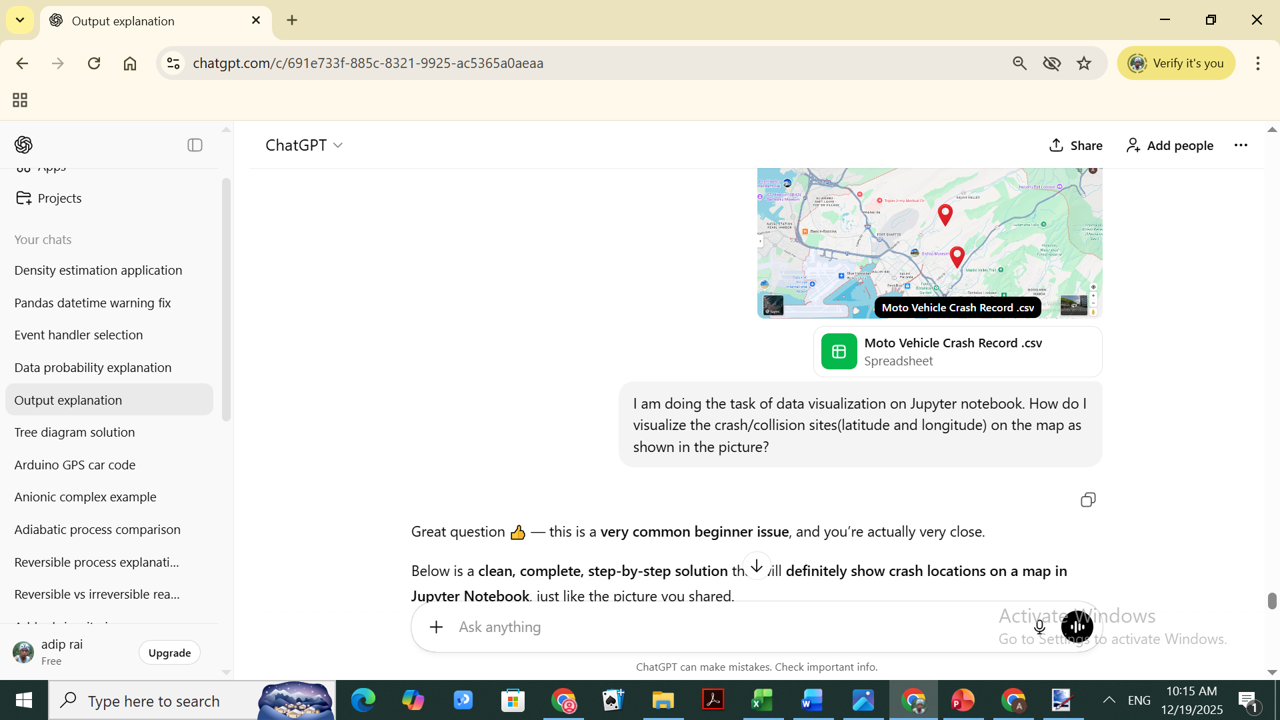
Task: Click the third-party cookies blocked eye icon
Action: (x=1051, y=63)
